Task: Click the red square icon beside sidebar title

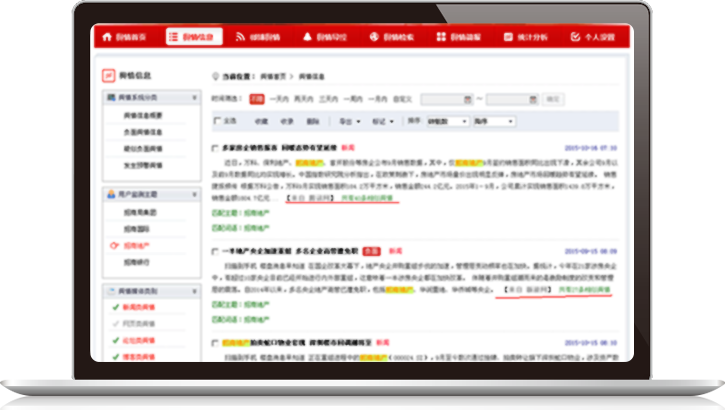Action: click(109, 75)
